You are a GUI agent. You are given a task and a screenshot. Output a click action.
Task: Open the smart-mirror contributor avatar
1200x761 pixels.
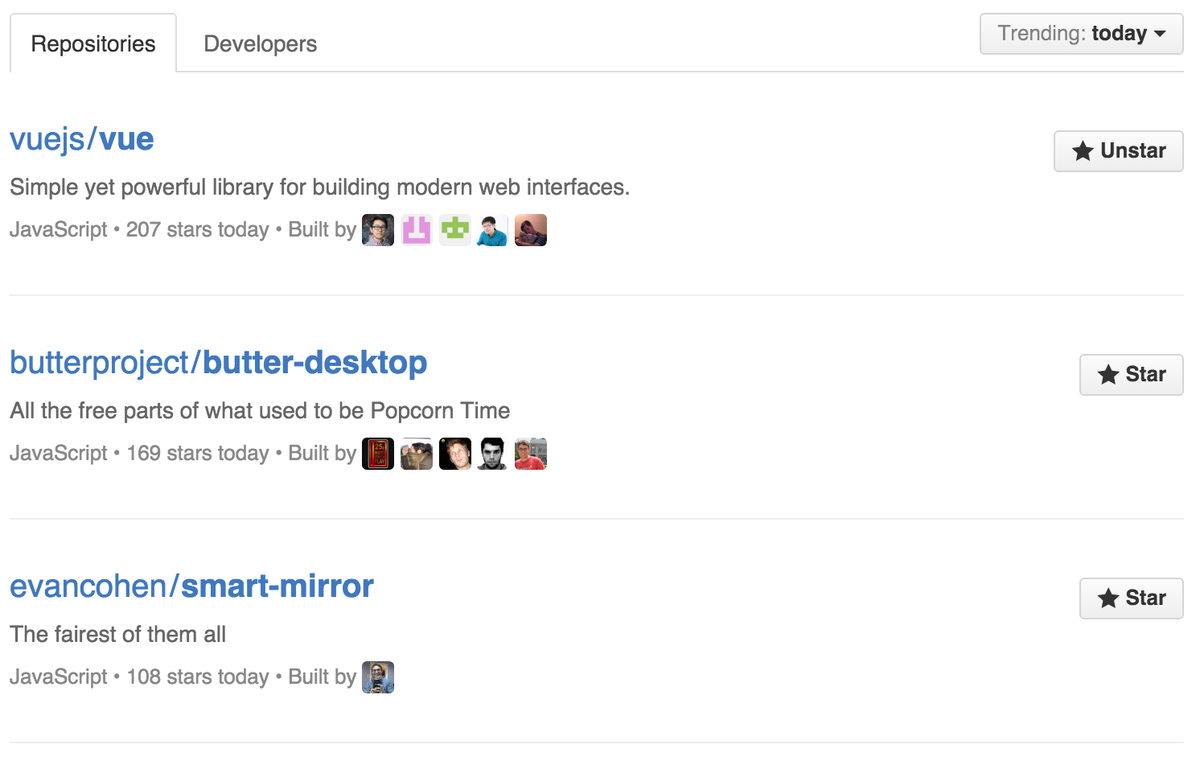pyautogui.click(x=378, y=677)
